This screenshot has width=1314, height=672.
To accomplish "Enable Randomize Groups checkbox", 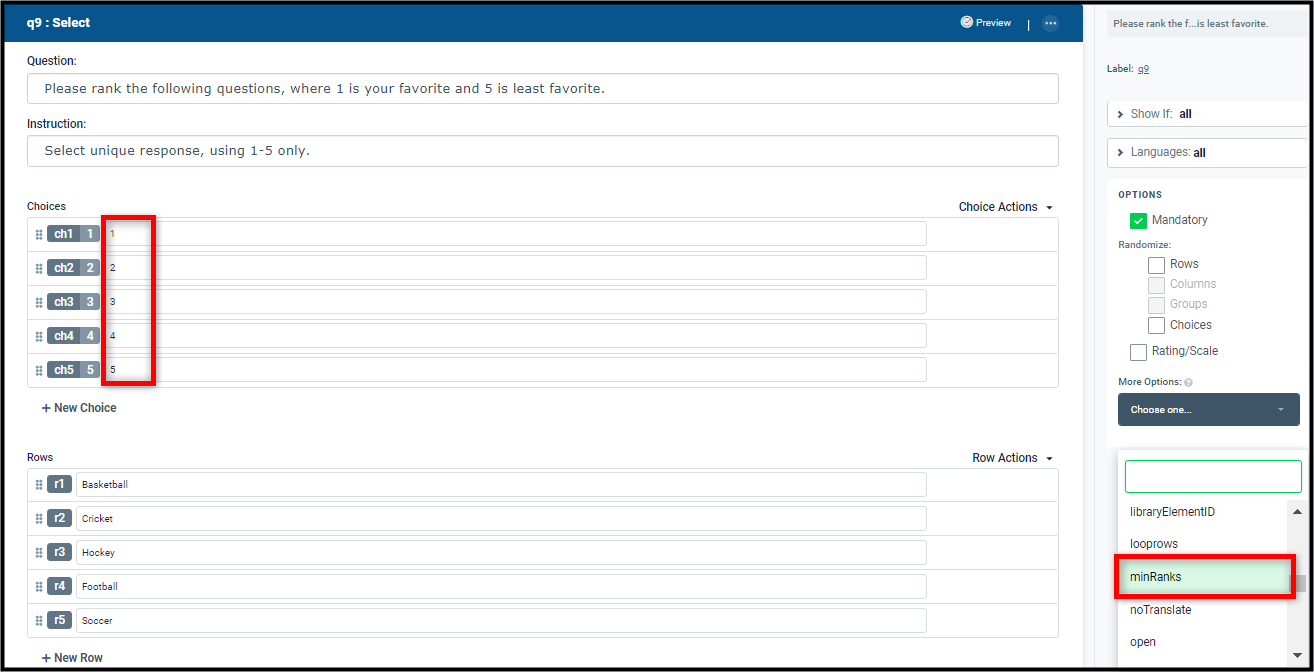I will click(x=1156, y=305).
